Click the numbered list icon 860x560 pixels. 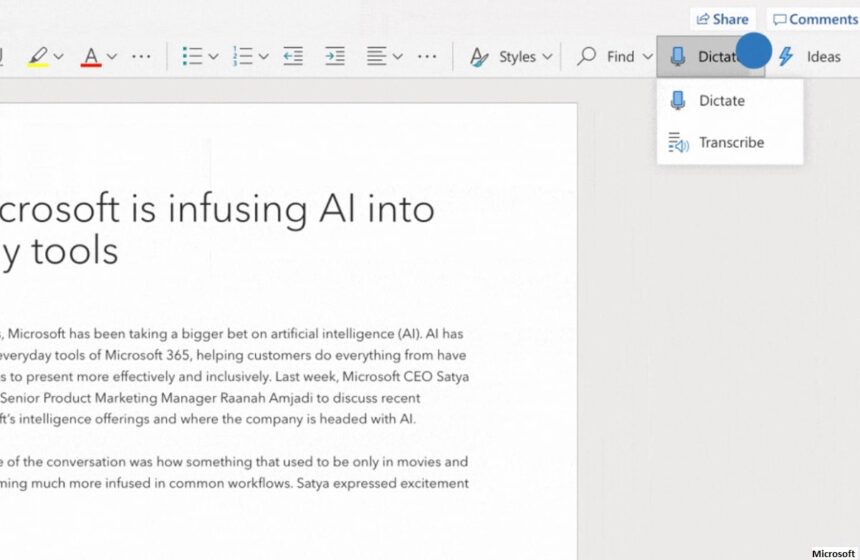point(242,56)
